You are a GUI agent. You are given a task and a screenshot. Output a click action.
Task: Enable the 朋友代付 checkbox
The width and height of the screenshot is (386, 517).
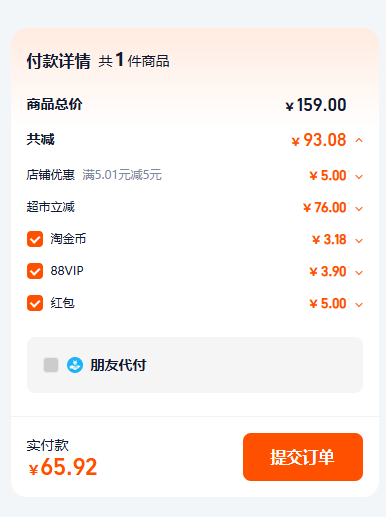tap(51, 365)
